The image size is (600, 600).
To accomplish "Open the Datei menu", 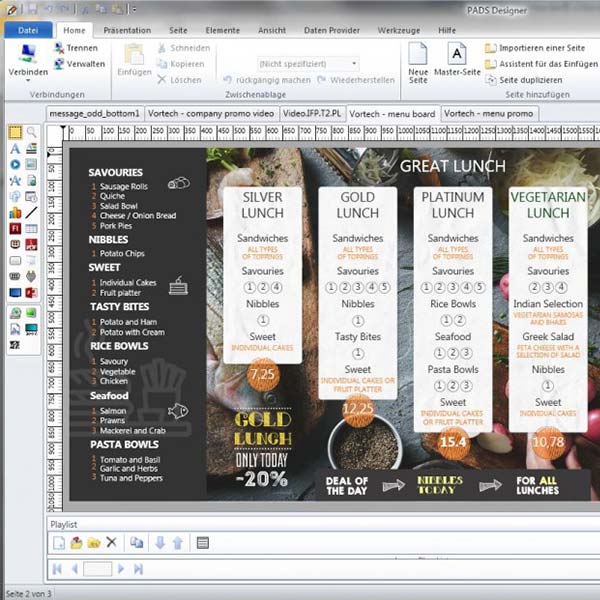I will (x=28, y=30).
